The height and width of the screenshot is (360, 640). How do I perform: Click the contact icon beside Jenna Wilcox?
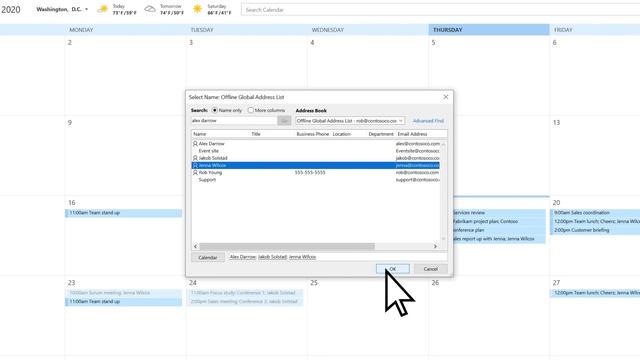point(195,165)
